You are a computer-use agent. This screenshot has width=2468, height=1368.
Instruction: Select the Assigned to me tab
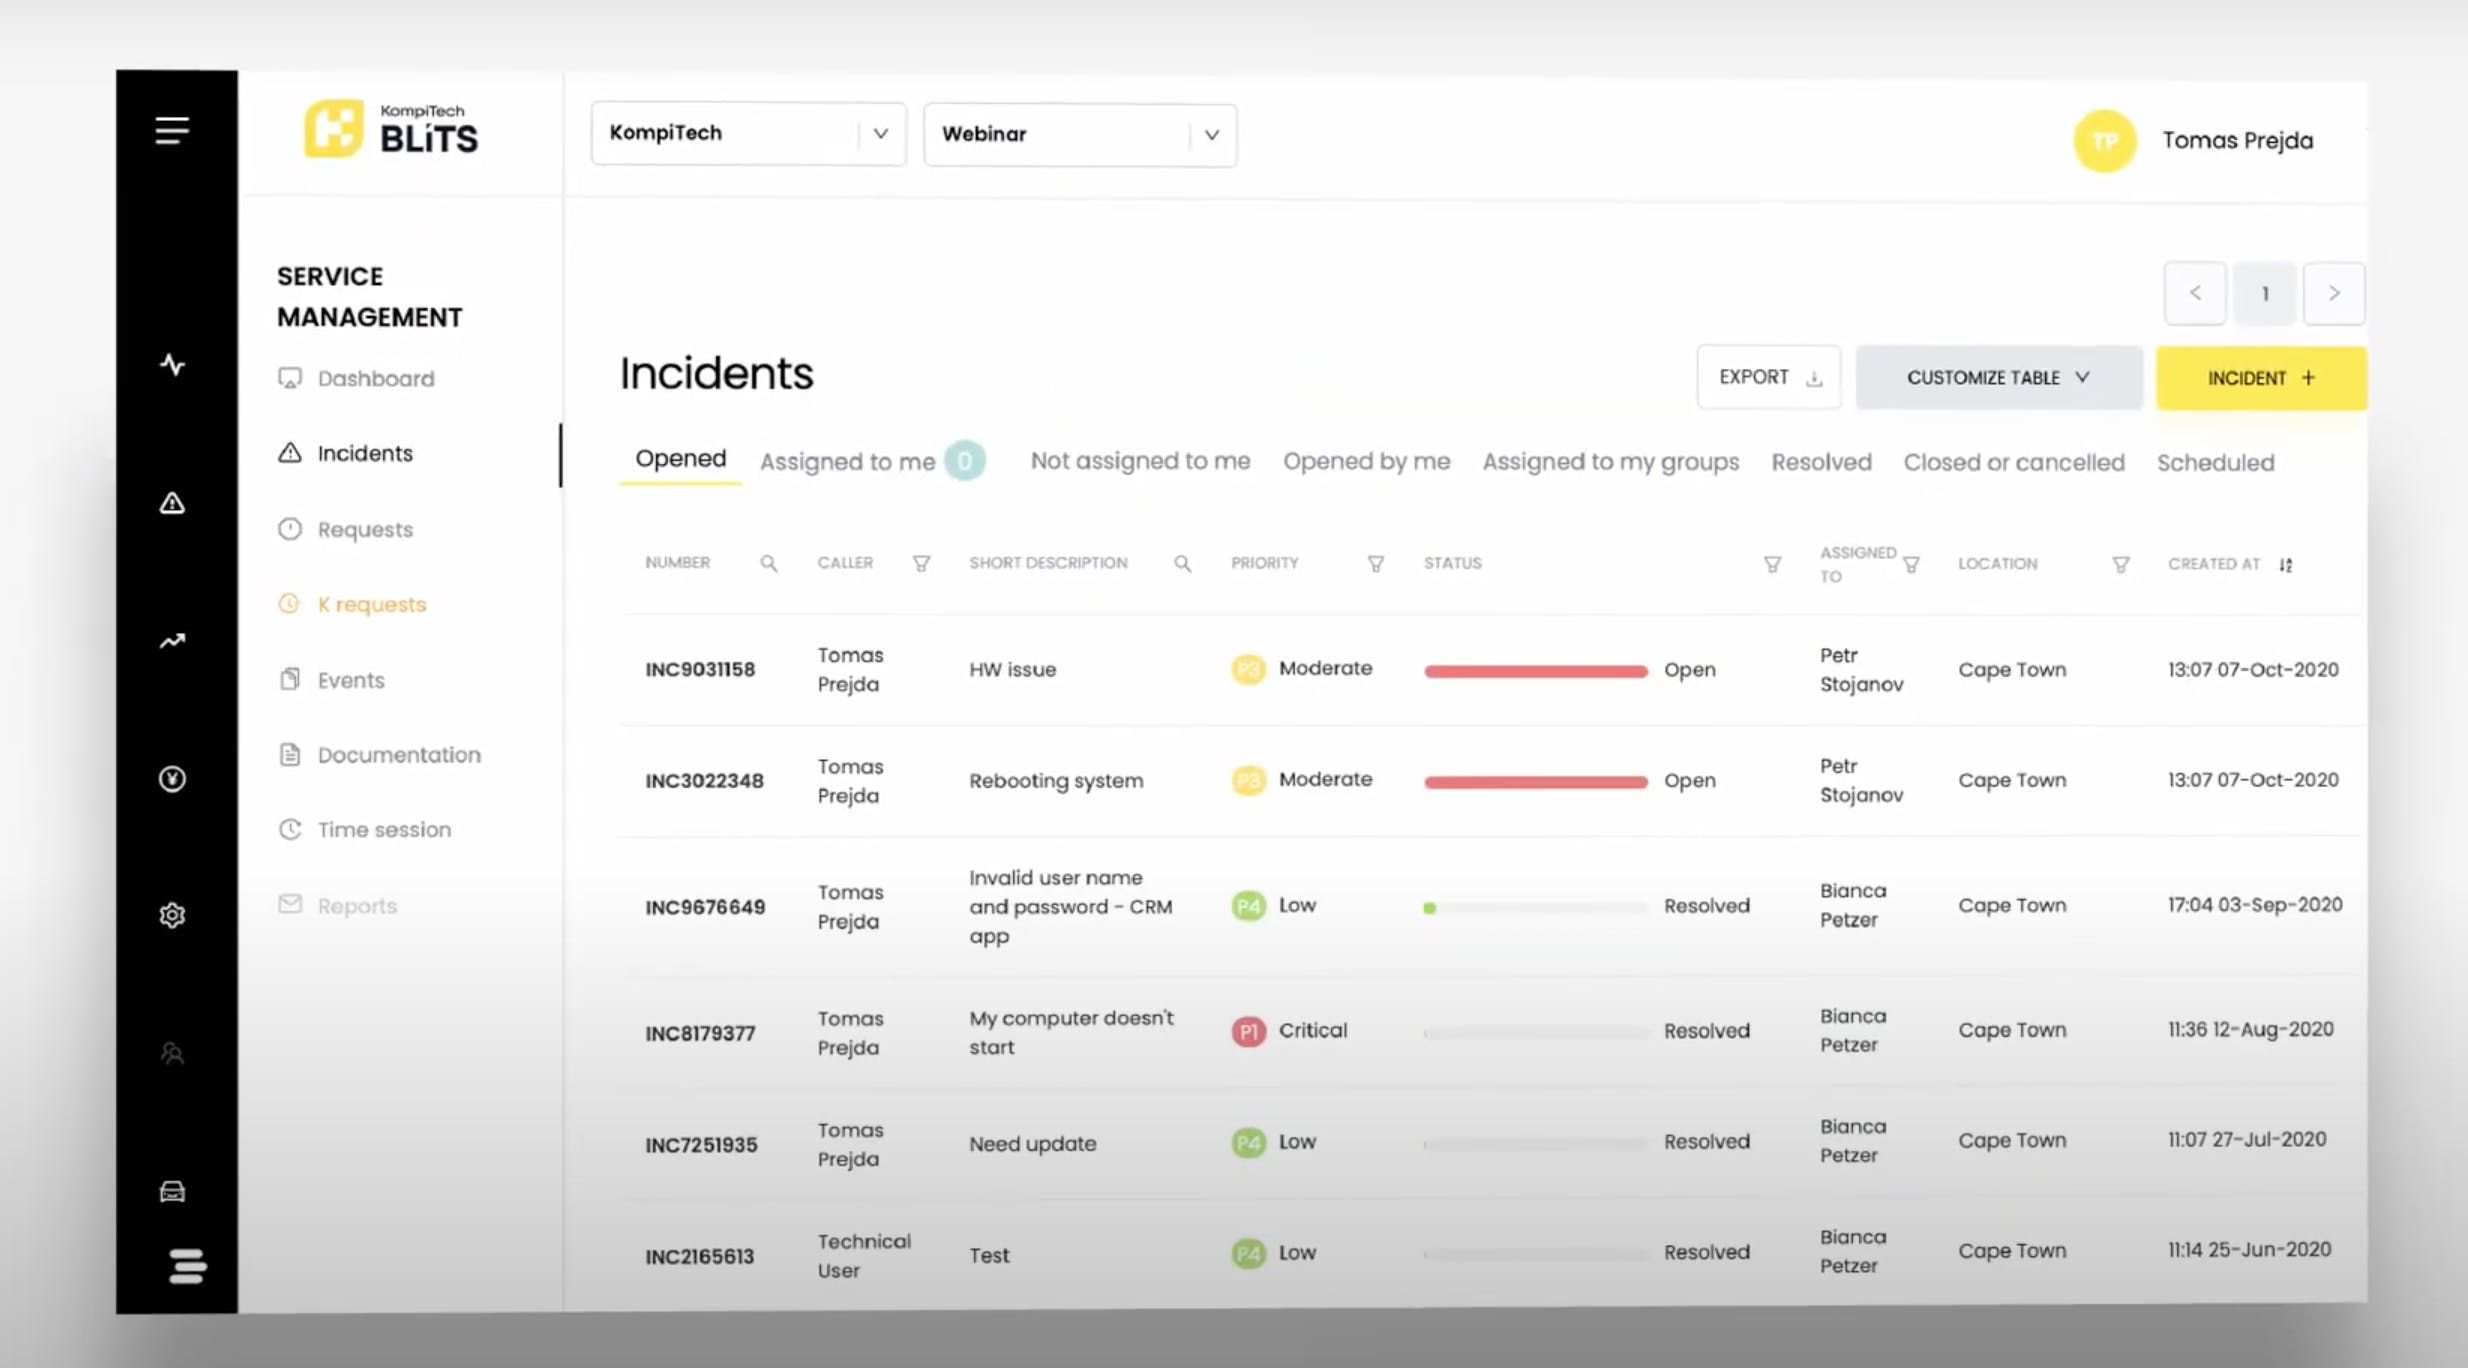(847, 462)
